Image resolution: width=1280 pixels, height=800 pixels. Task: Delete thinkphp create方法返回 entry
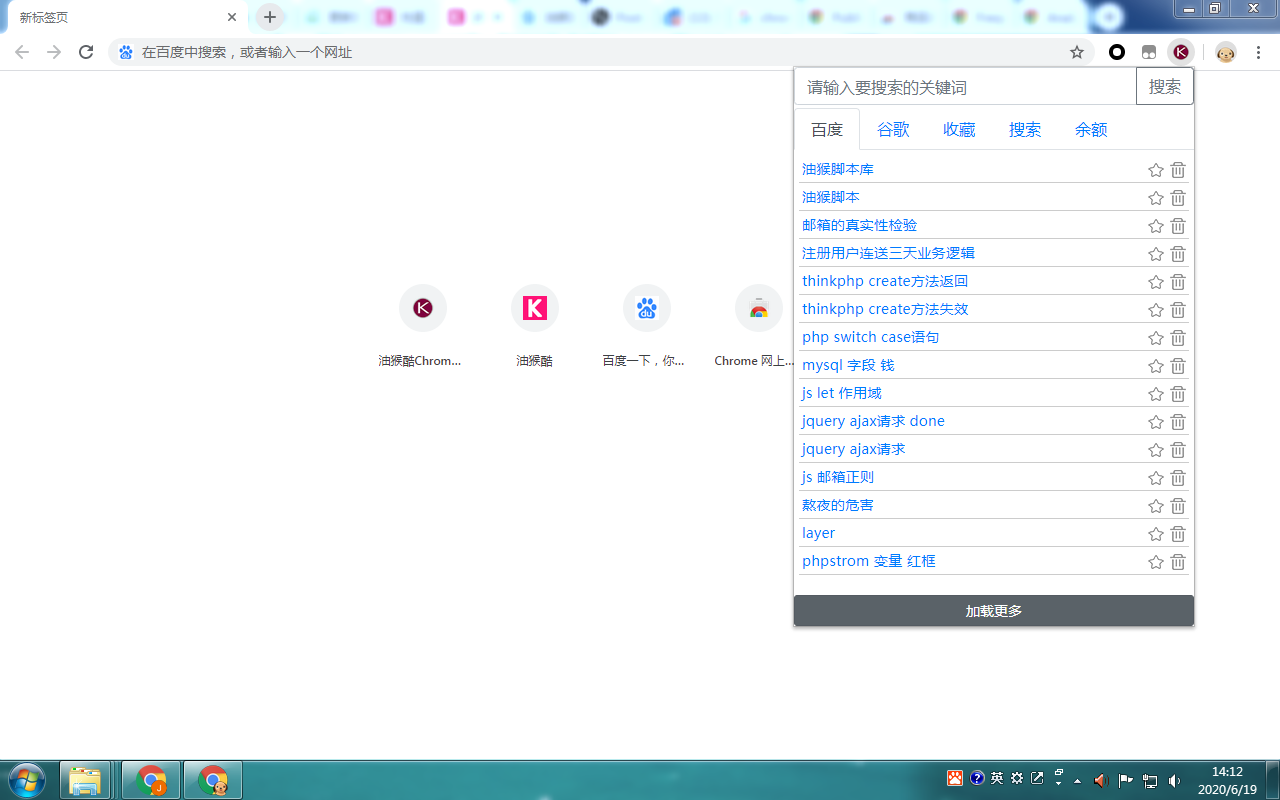(1178, 282)
